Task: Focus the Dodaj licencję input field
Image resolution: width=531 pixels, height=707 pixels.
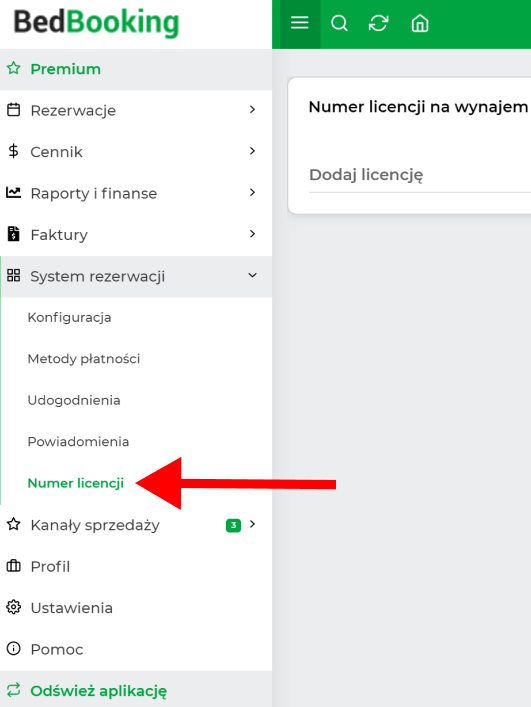Action: (x=419, y=175)
